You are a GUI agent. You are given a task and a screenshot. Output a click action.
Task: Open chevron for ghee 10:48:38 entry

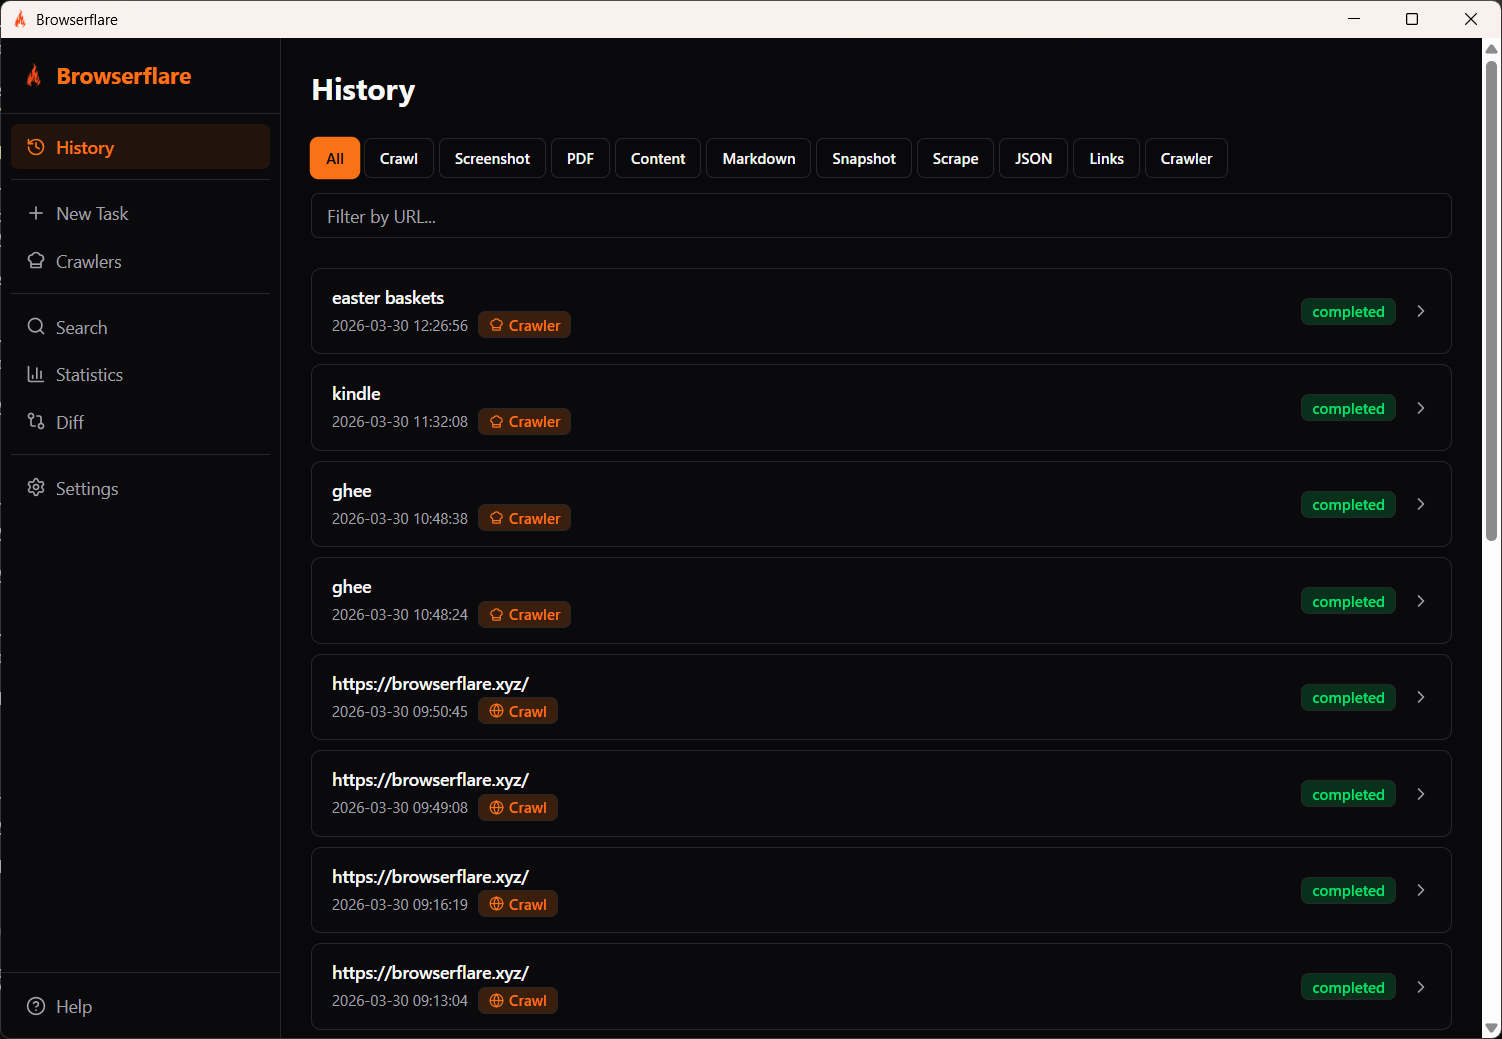(x=1421, y=504)
